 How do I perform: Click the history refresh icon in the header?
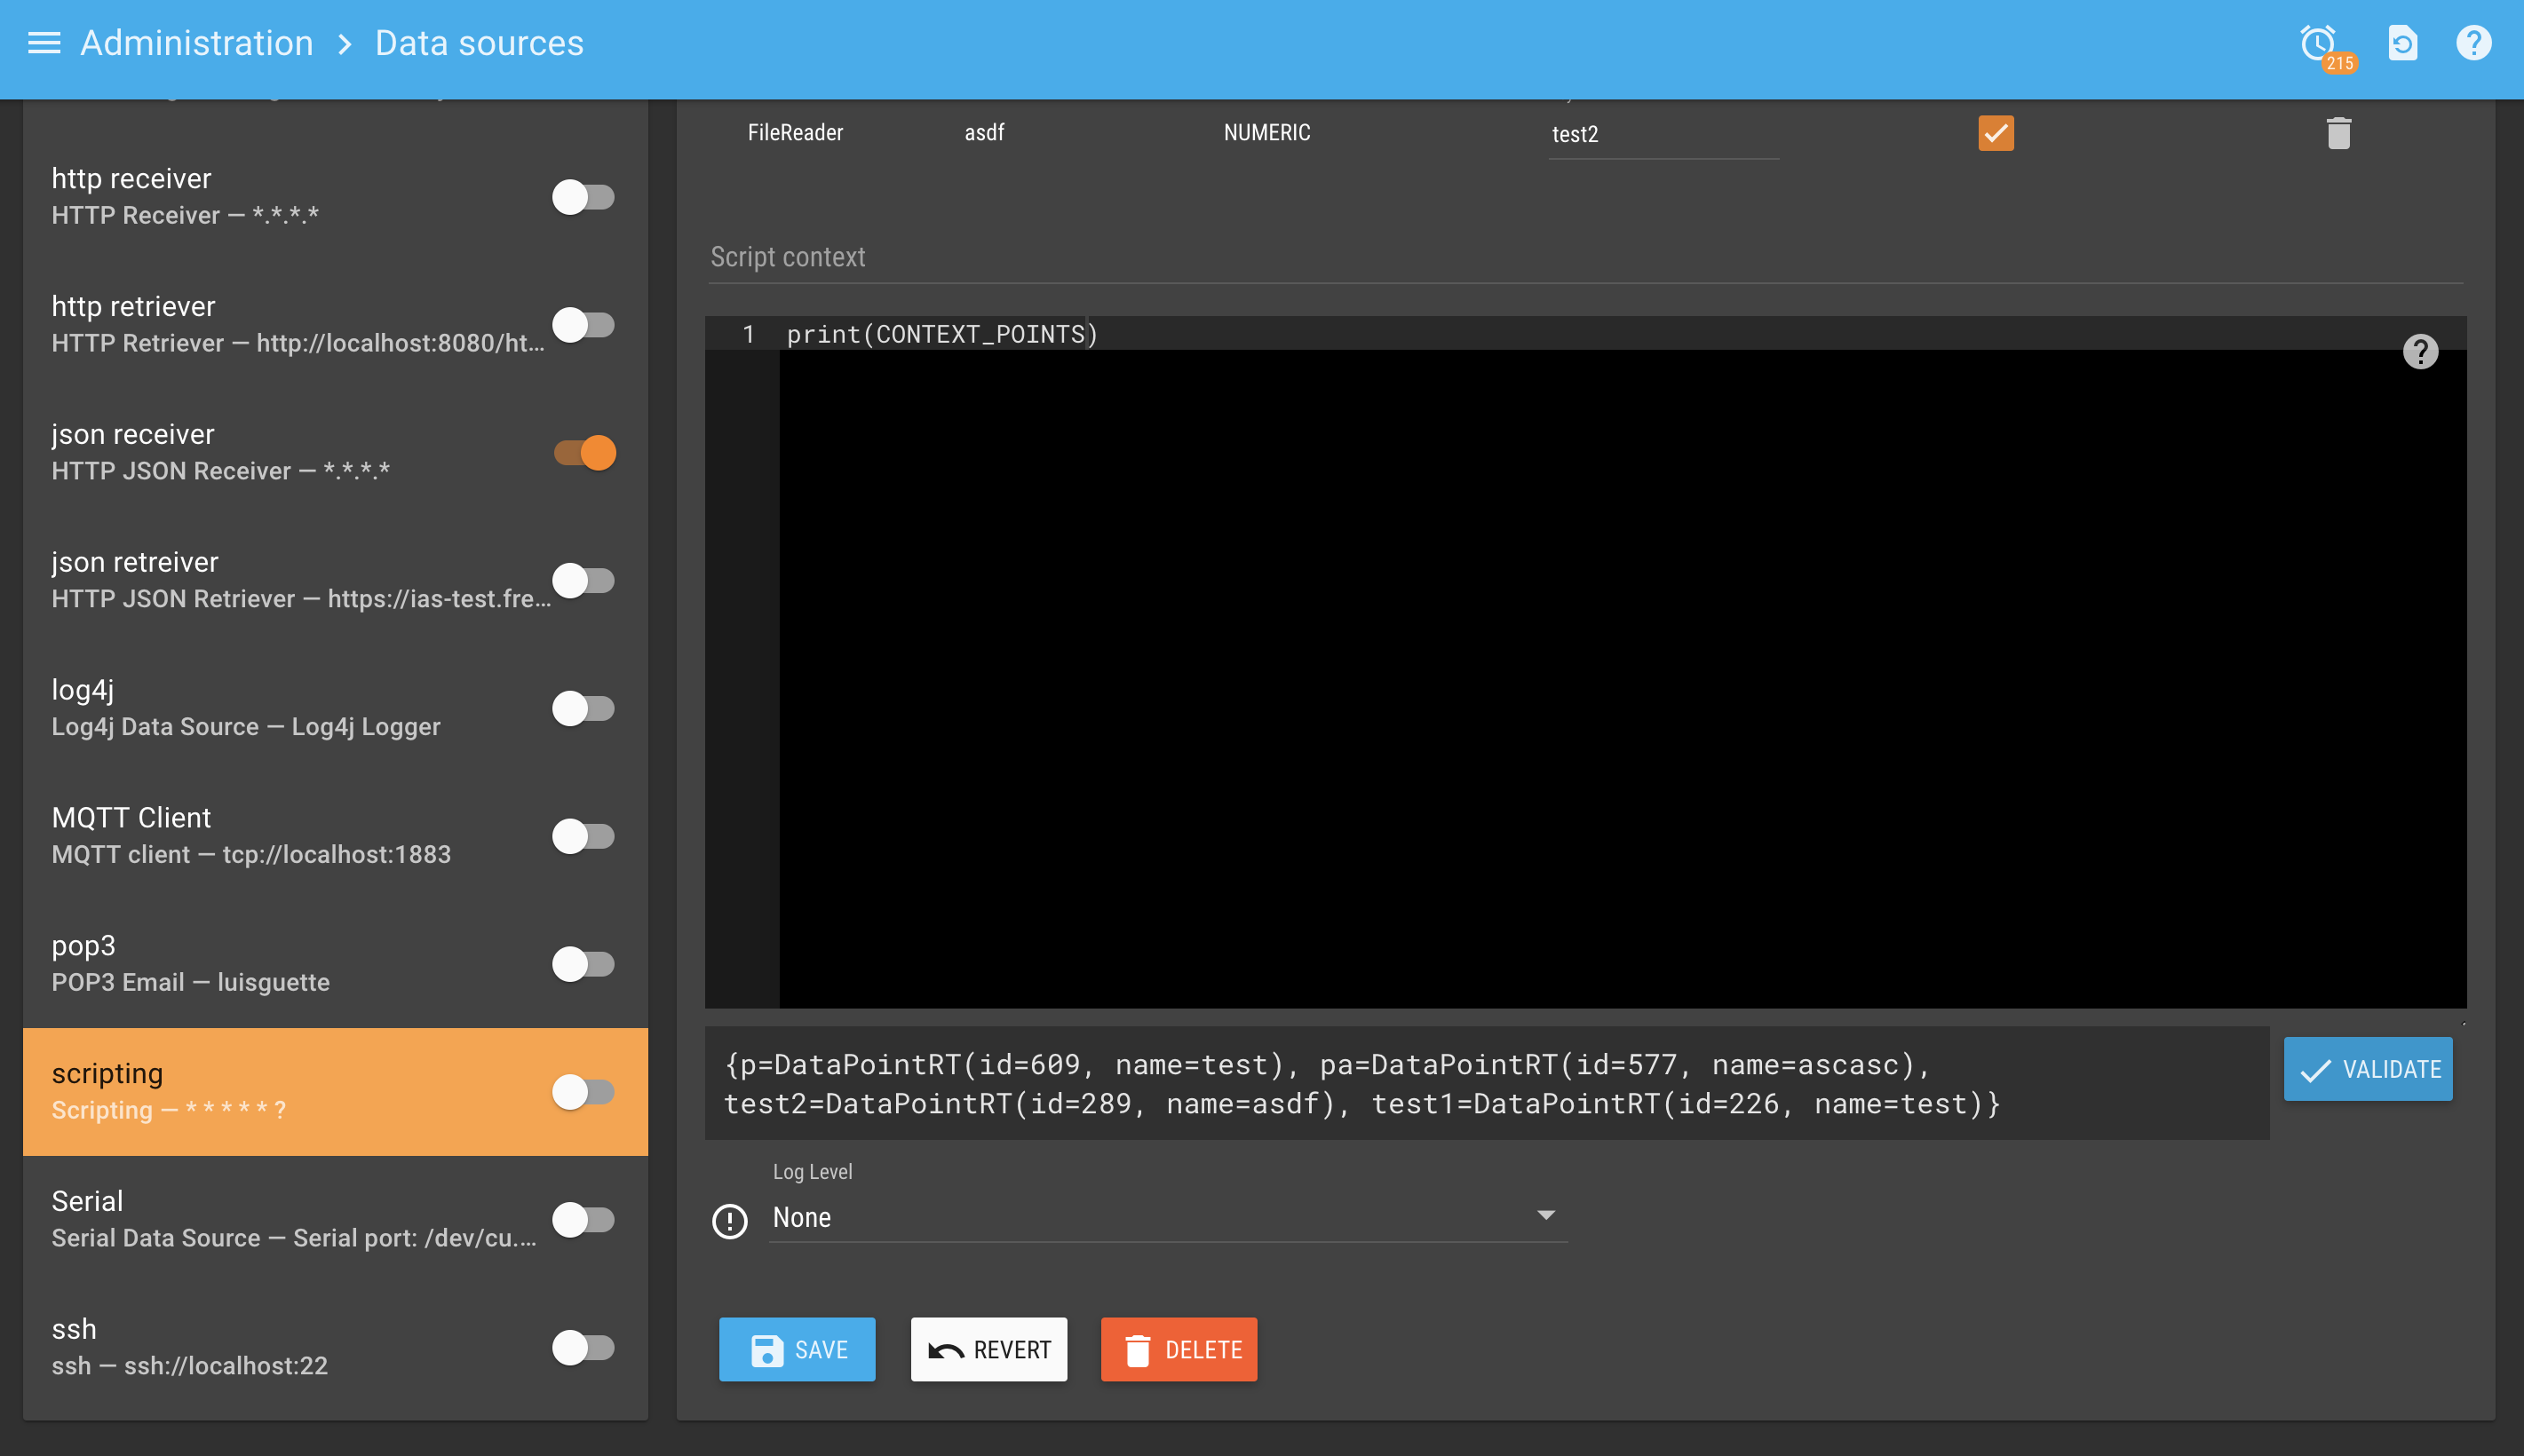2402,43
